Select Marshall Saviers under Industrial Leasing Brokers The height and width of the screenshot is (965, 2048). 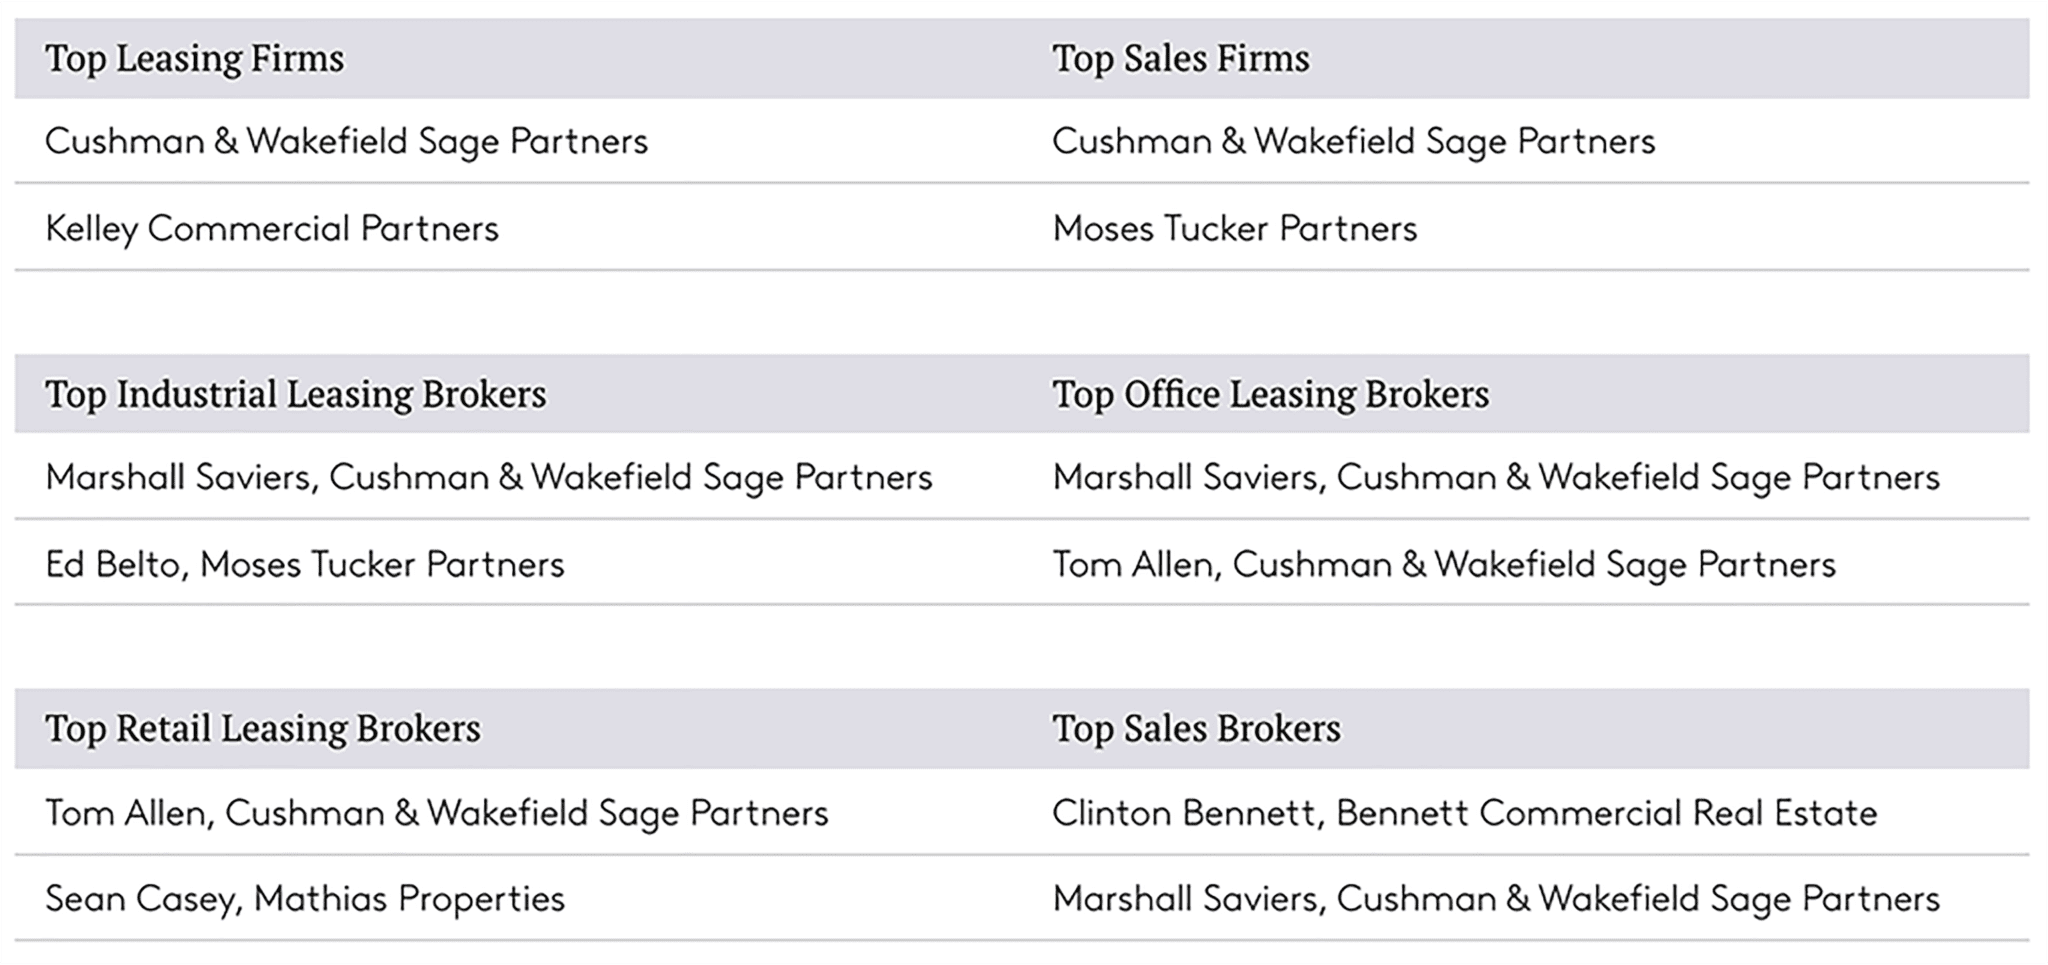(x=489, y=478)
